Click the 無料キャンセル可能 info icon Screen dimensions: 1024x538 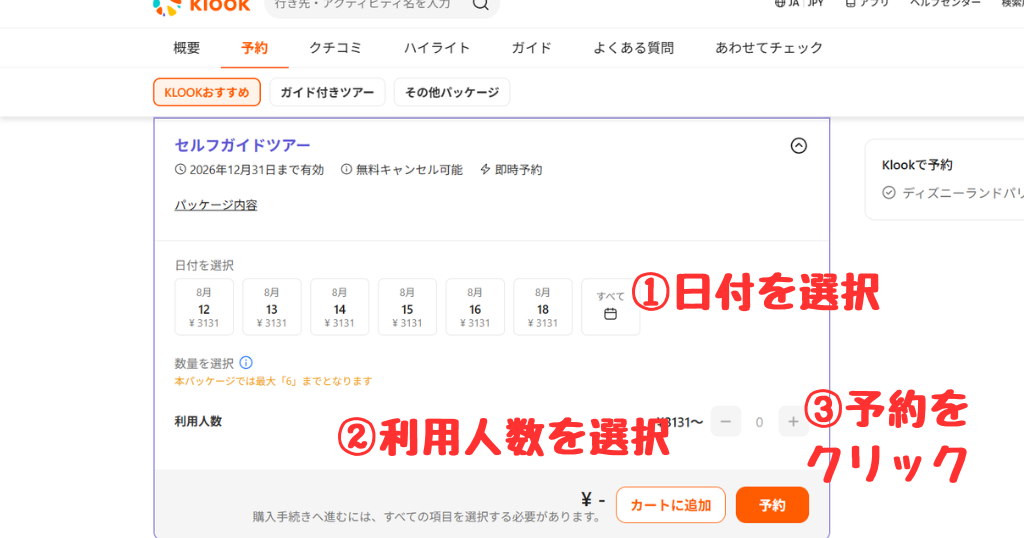point(346,169)
